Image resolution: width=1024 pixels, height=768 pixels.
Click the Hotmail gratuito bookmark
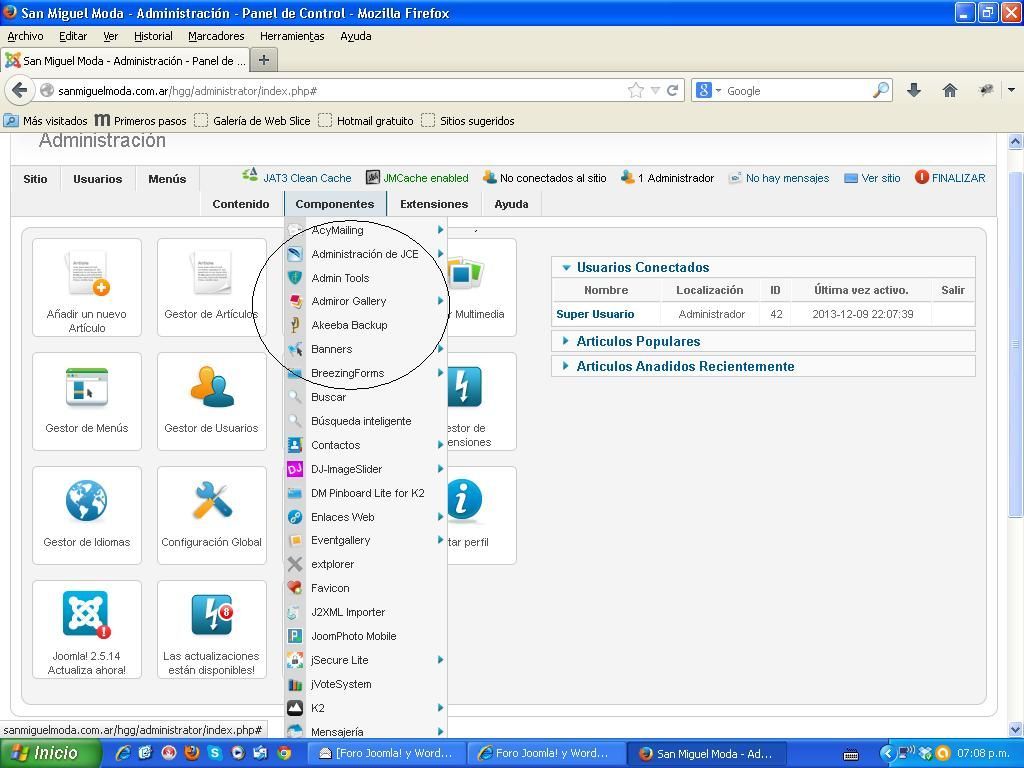click(366, 121)
